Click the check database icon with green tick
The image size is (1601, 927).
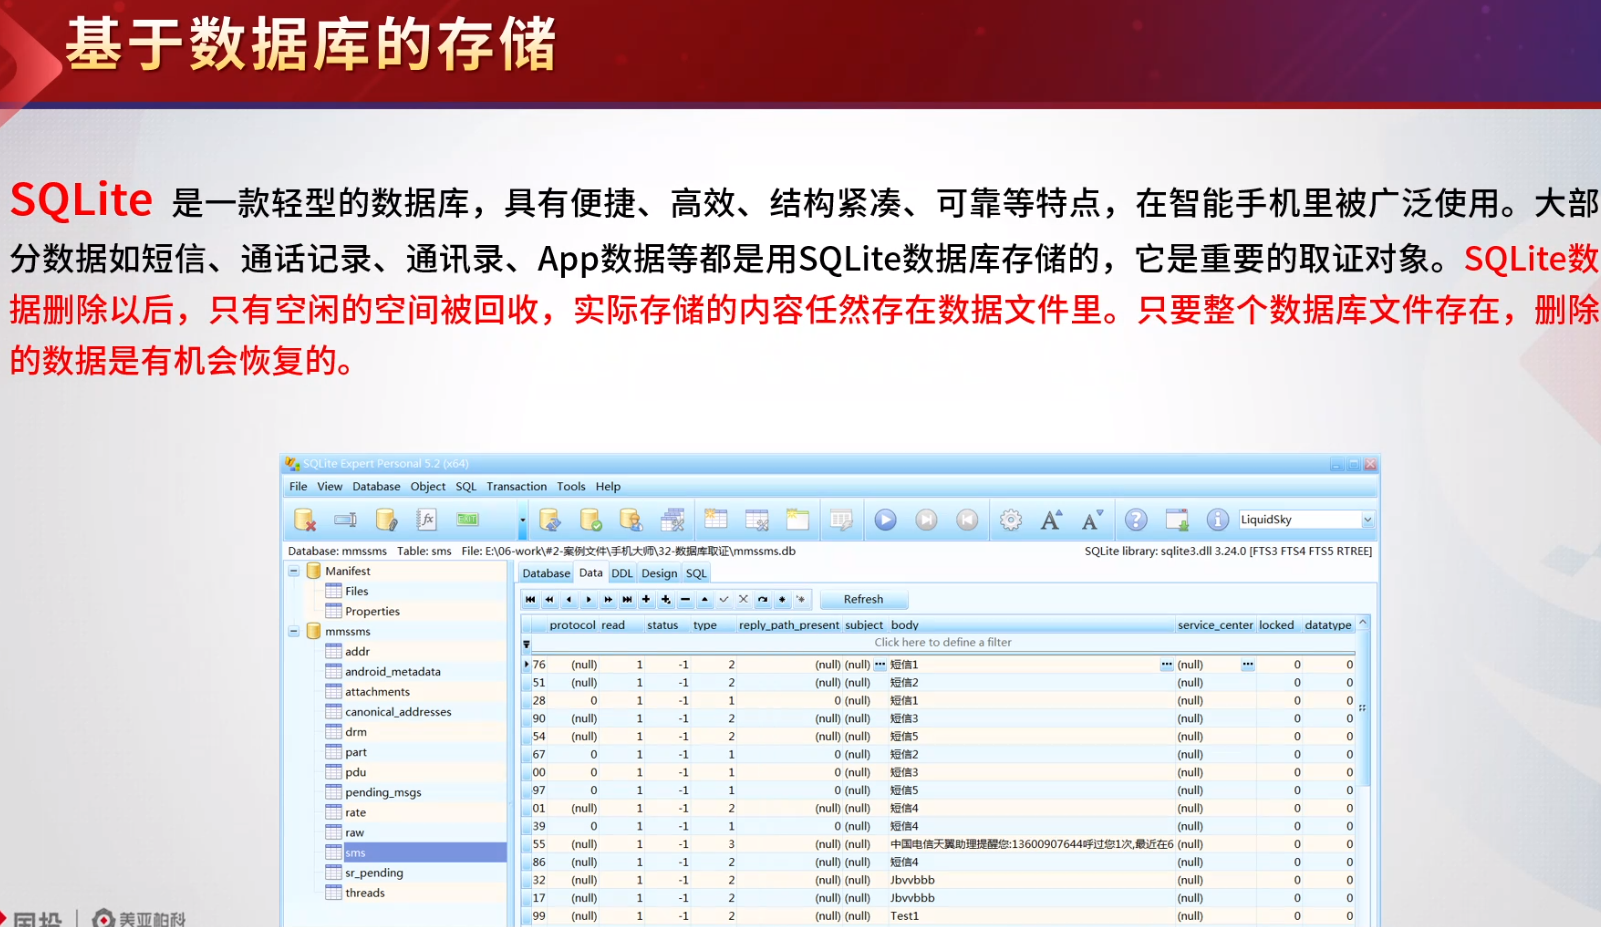(x=591, y=520)
